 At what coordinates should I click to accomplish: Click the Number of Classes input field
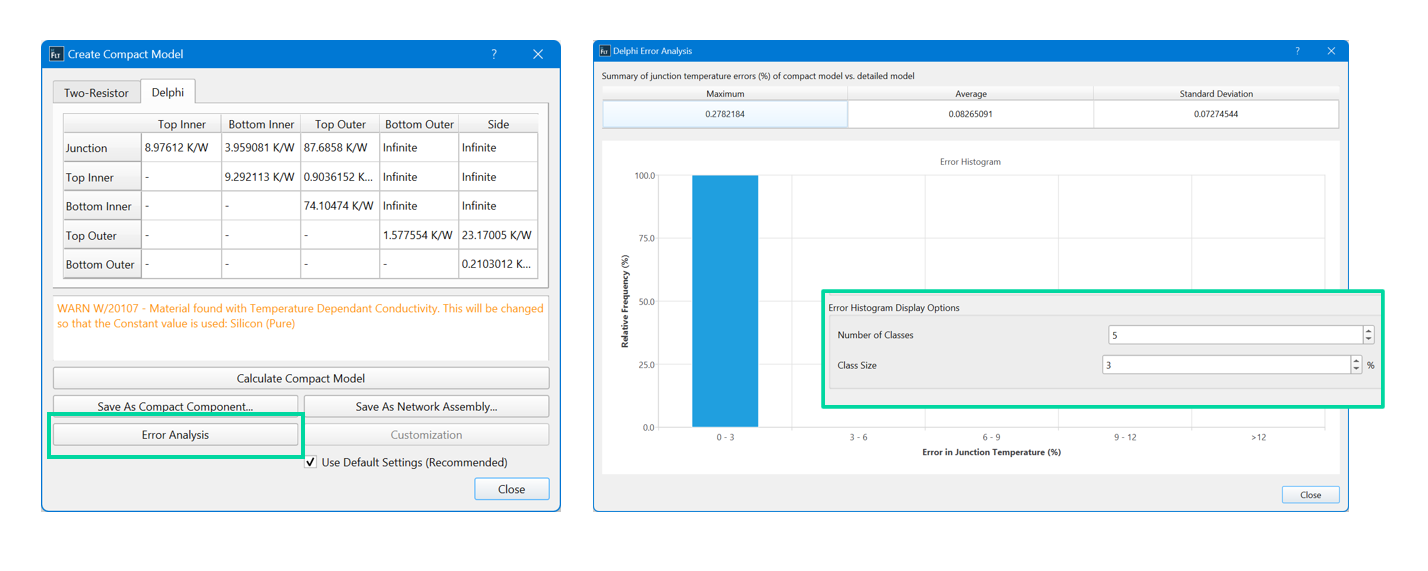pyautogui.click(x=1235, y=335)
